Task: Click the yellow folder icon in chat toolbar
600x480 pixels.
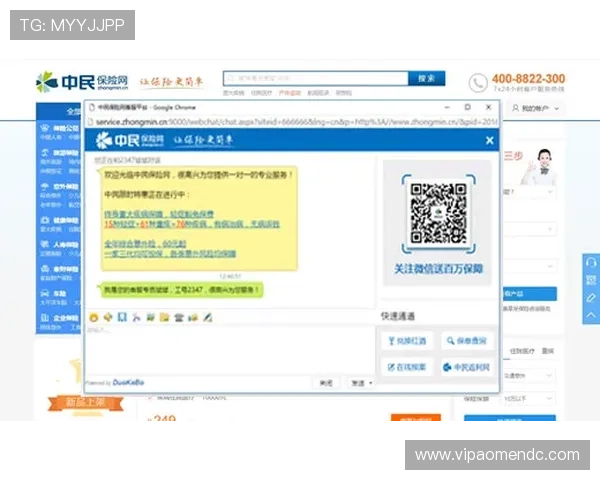Action: click(165, 317)
